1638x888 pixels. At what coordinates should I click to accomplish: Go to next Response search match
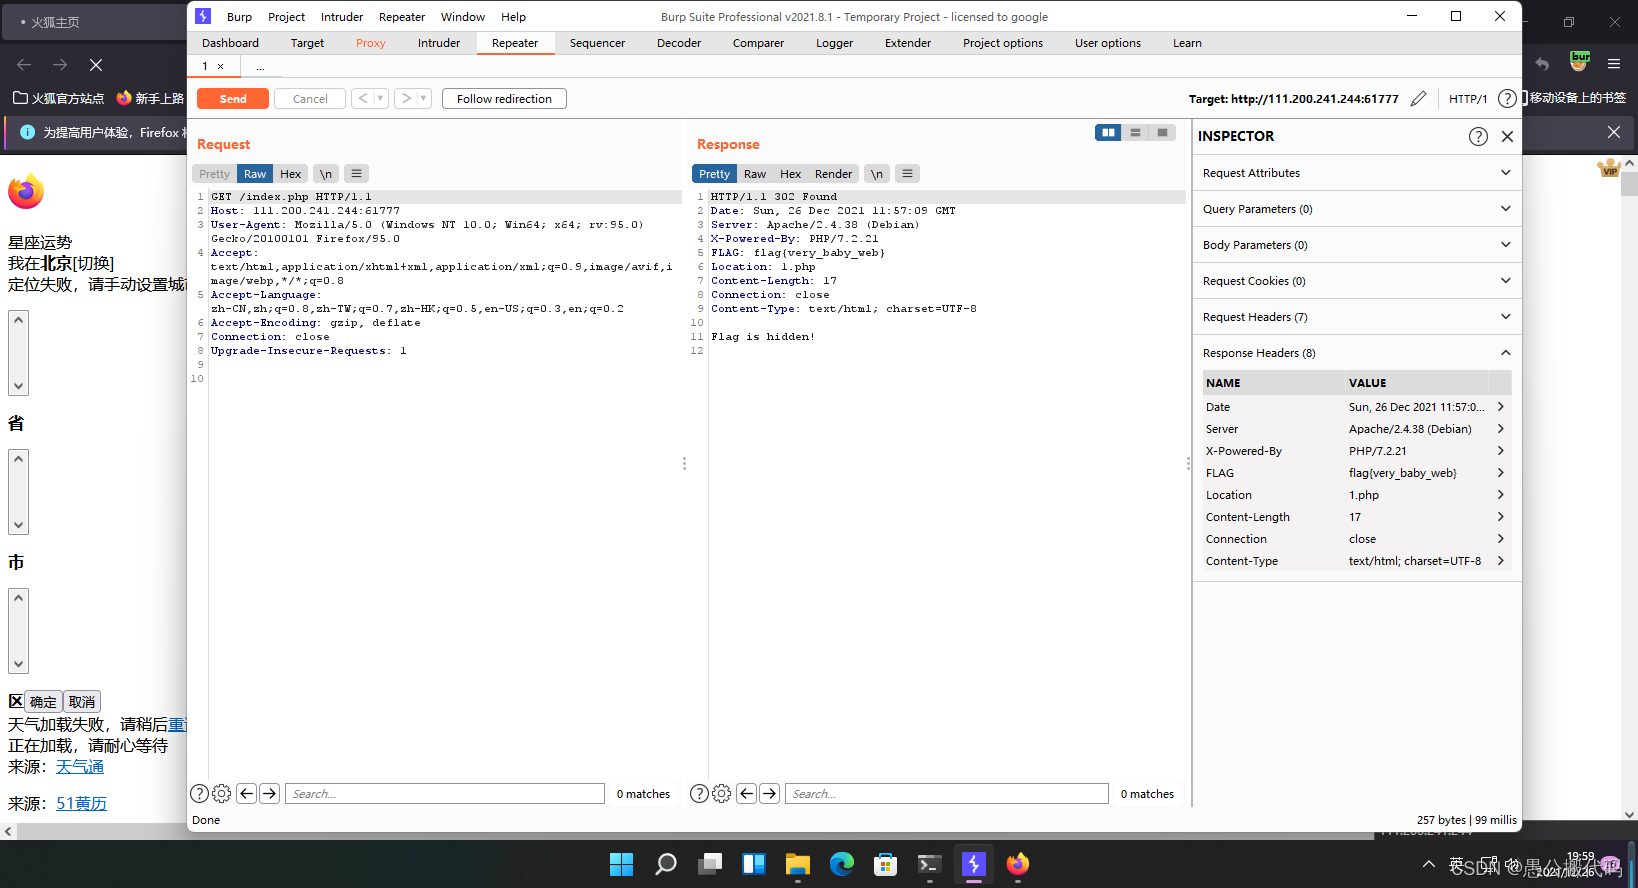(770, 793)
